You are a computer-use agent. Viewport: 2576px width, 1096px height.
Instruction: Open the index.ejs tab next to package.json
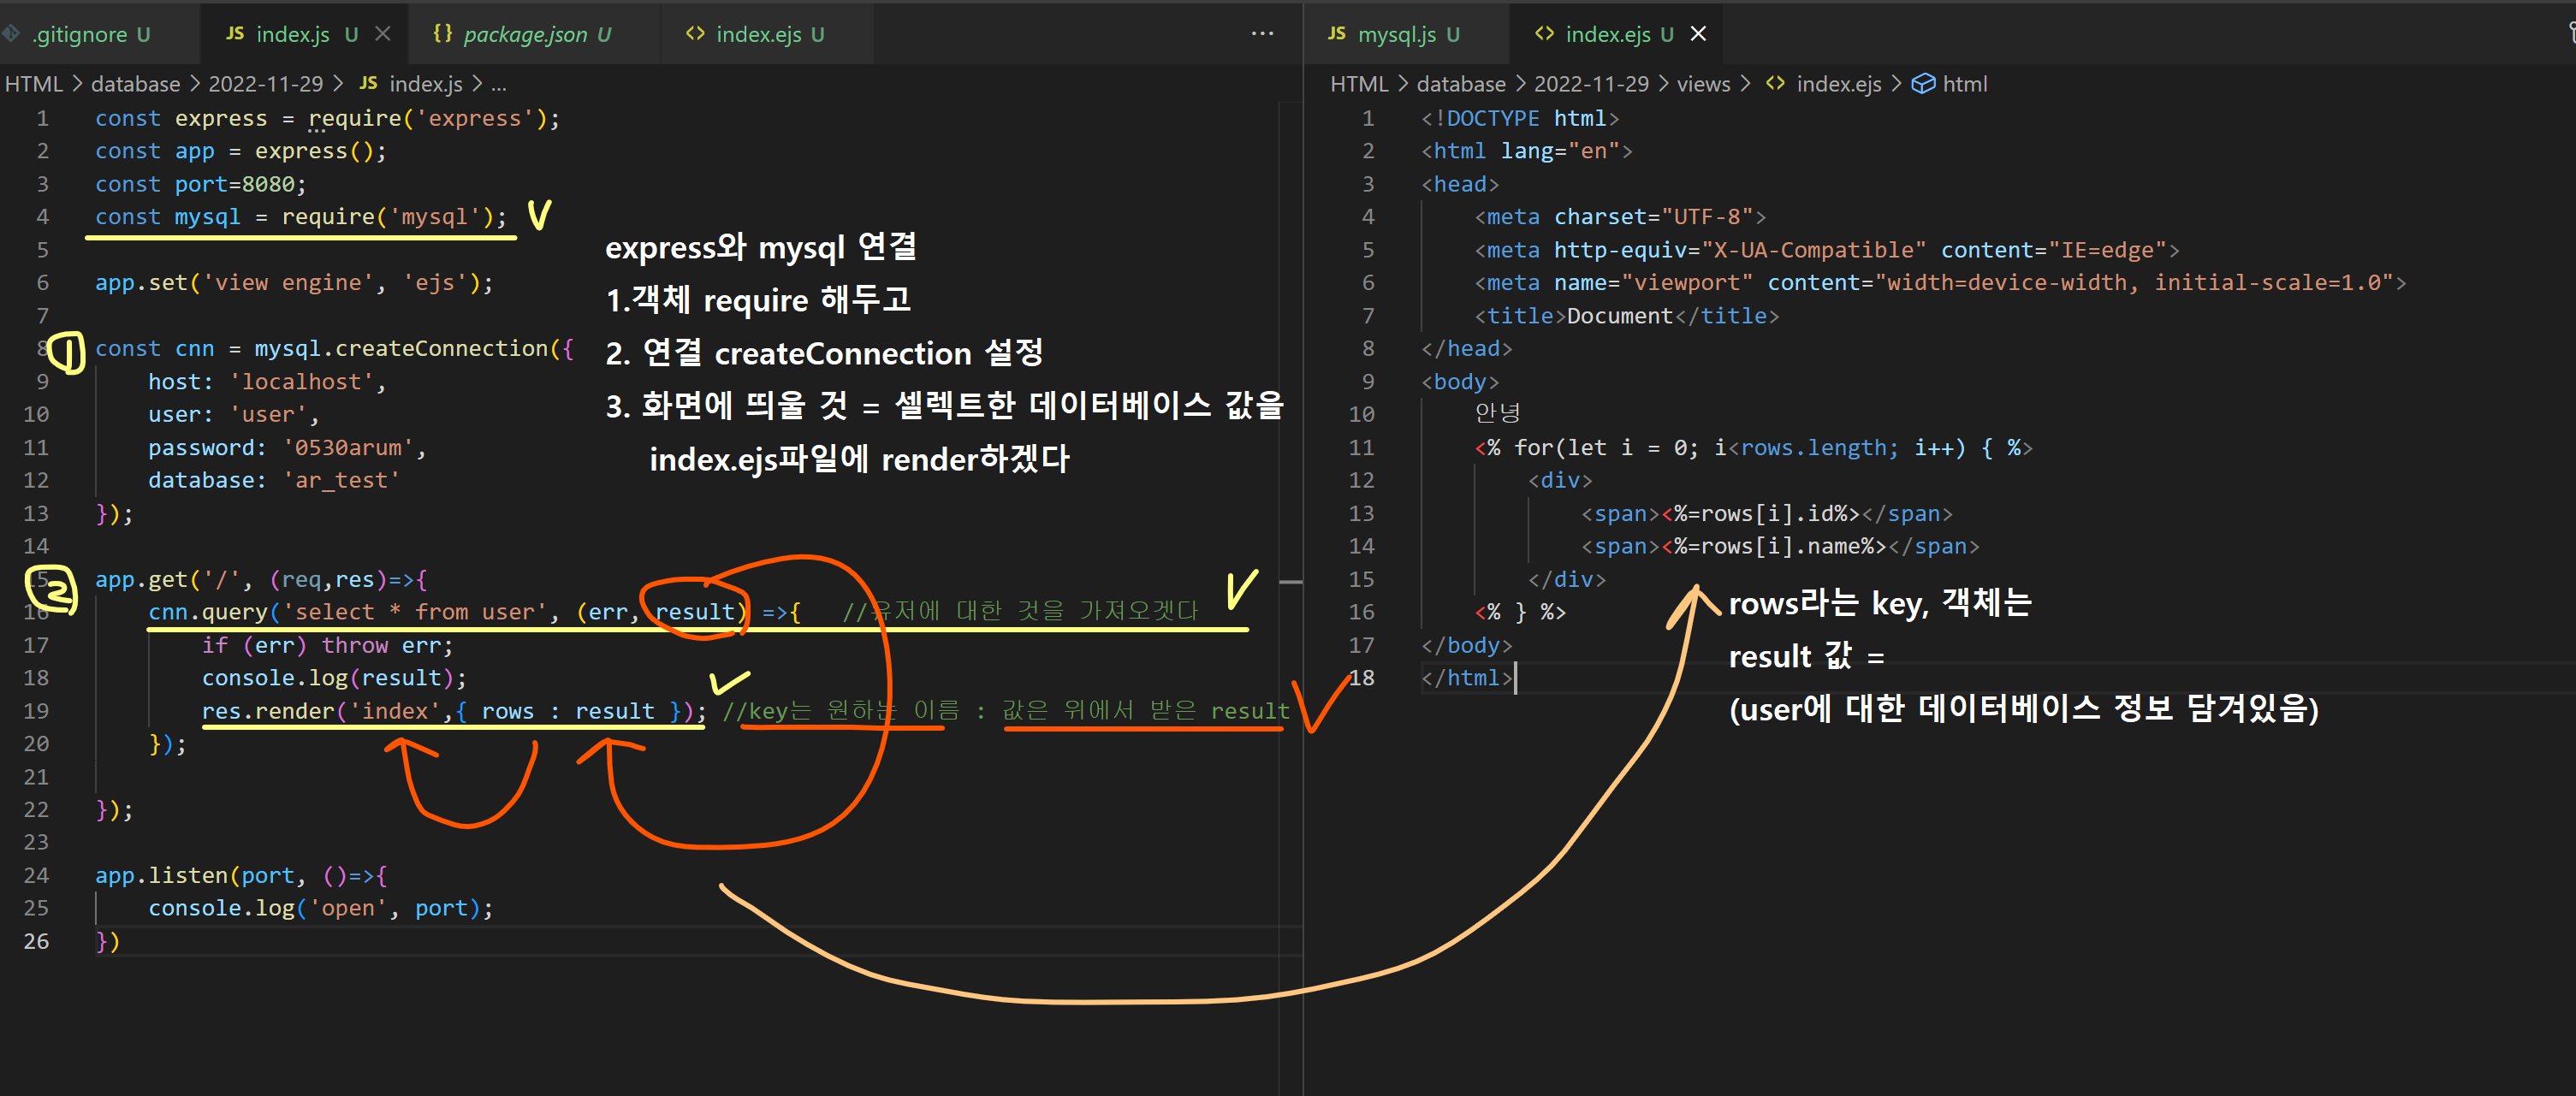coord(758,34)
